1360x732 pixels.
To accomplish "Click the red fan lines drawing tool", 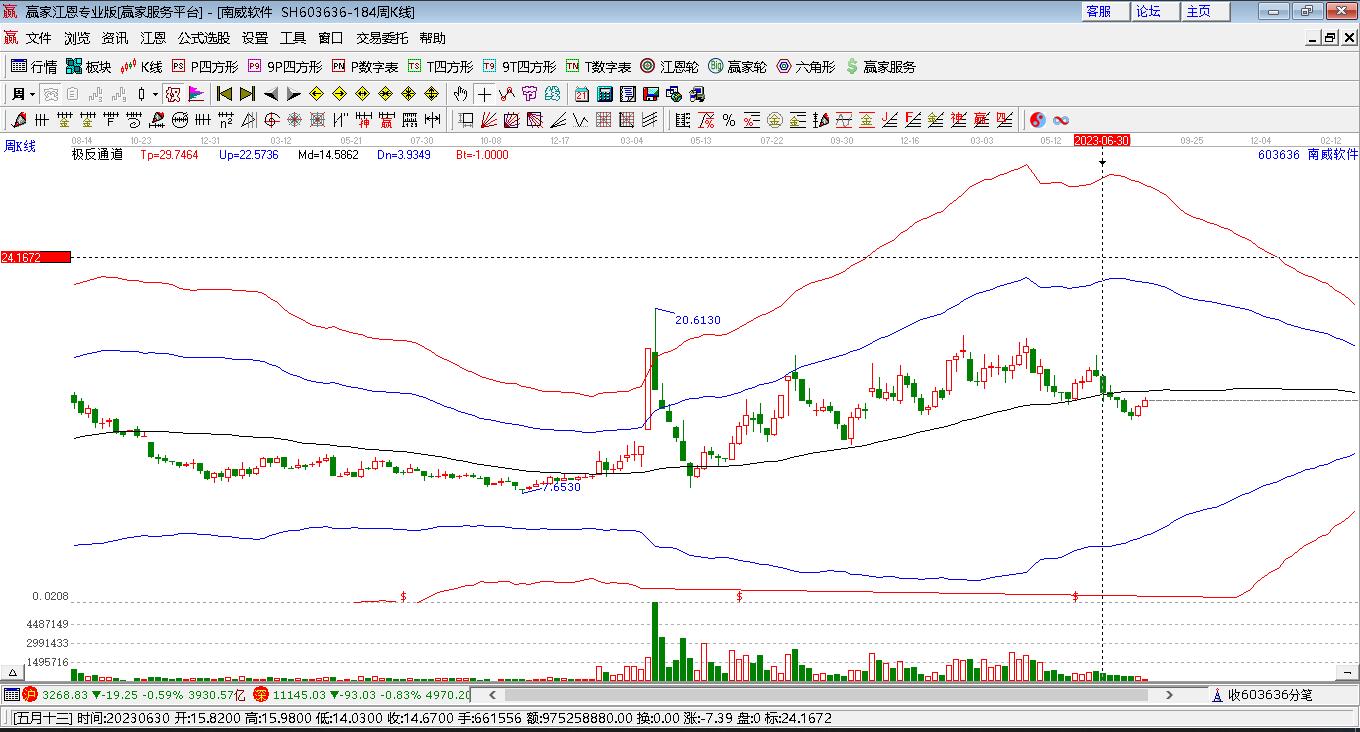I will tap(489, 121).
